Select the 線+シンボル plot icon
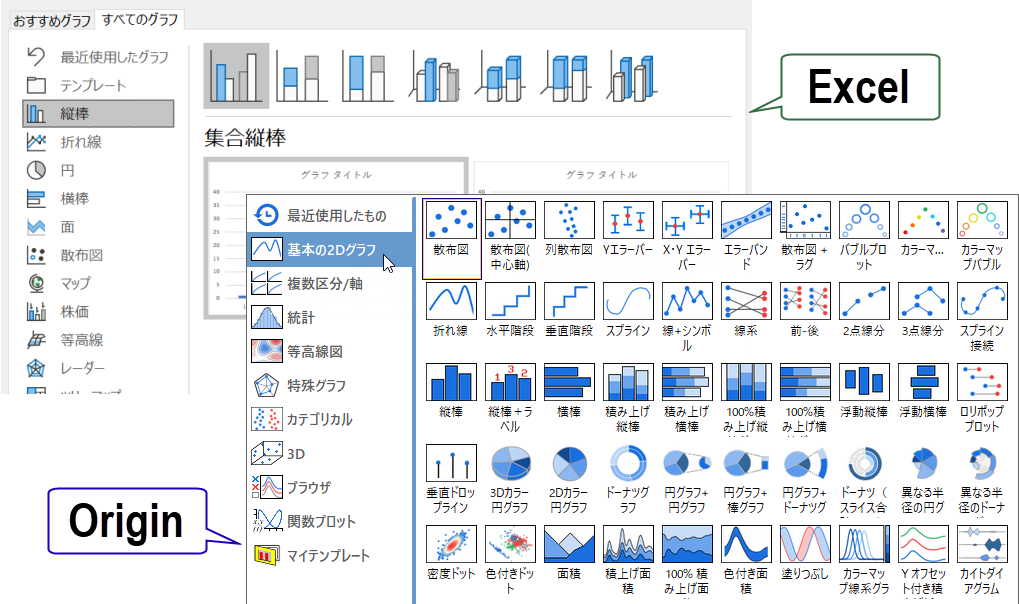The image size is (1019, 604). [x=687, y=301]
